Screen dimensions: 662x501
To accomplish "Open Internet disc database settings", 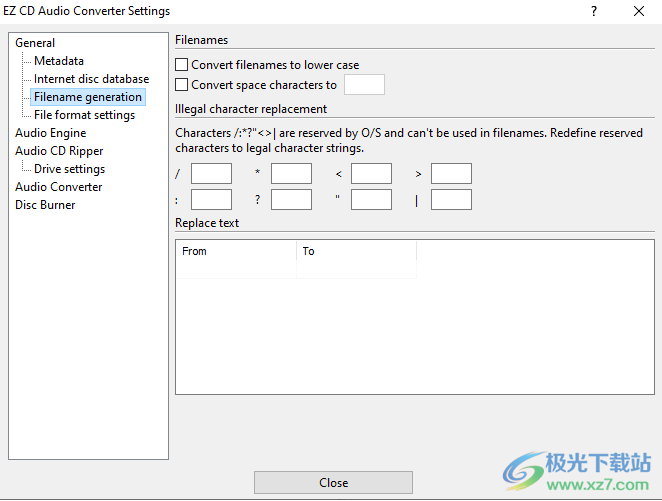I will [91, 79].
